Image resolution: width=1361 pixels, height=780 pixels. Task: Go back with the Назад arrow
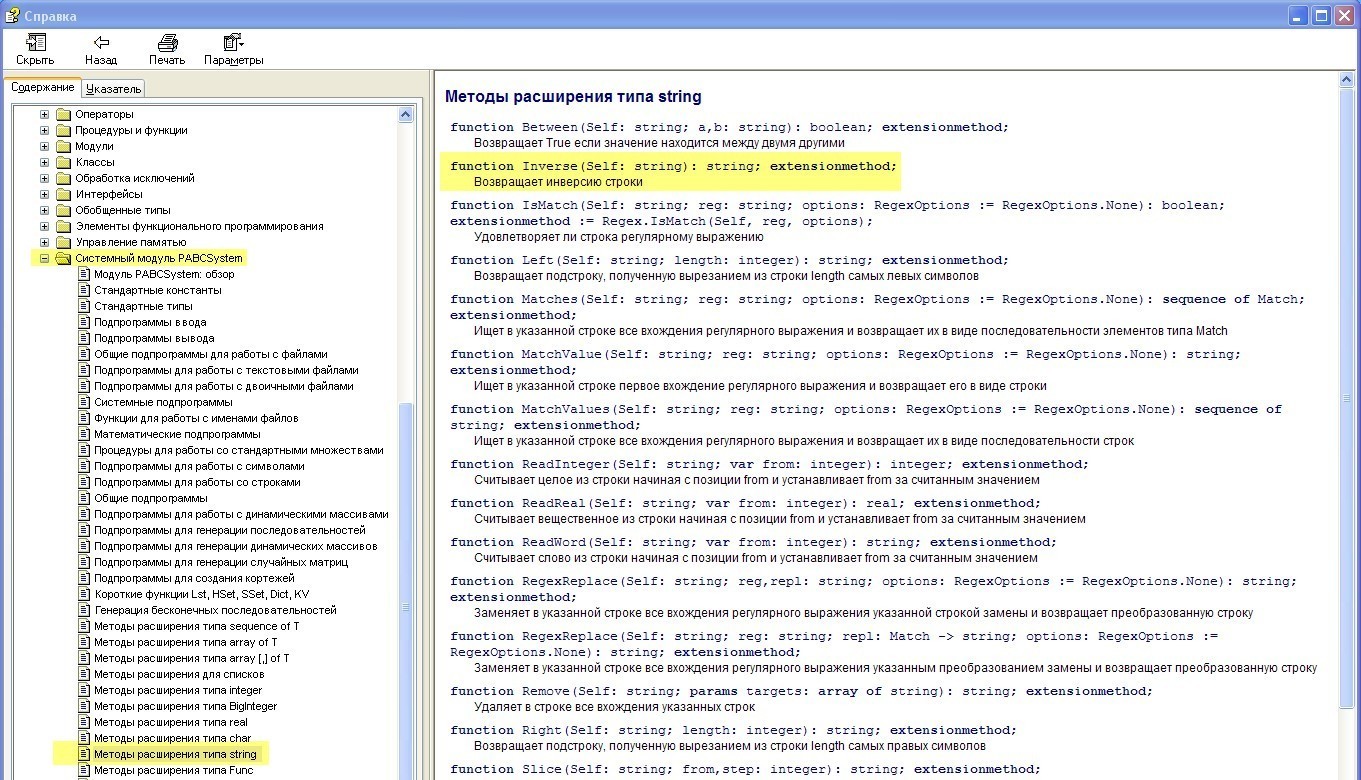(101, 42)
